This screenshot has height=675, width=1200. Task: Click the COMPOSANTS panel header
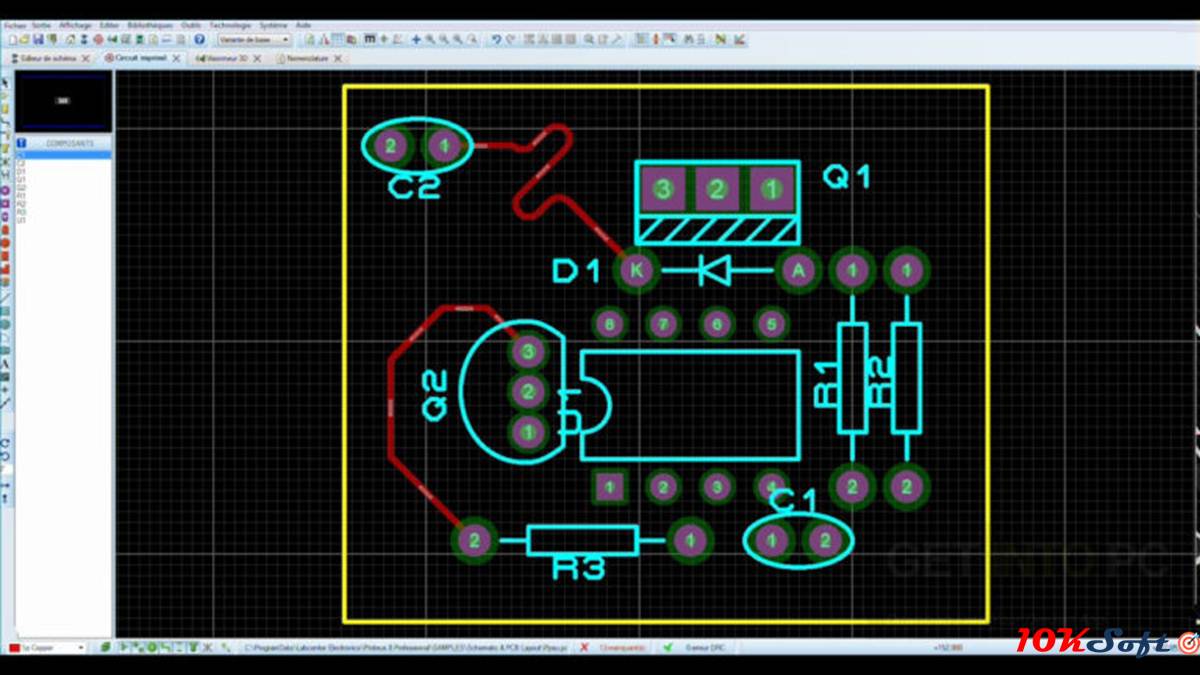[70, 143]
